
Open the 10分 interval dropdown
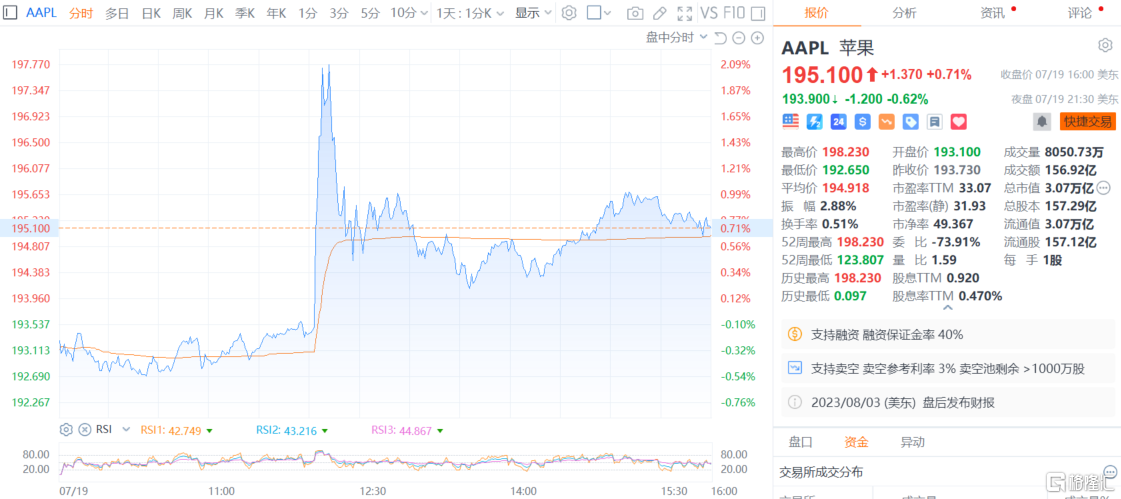[x=410, y=13]
